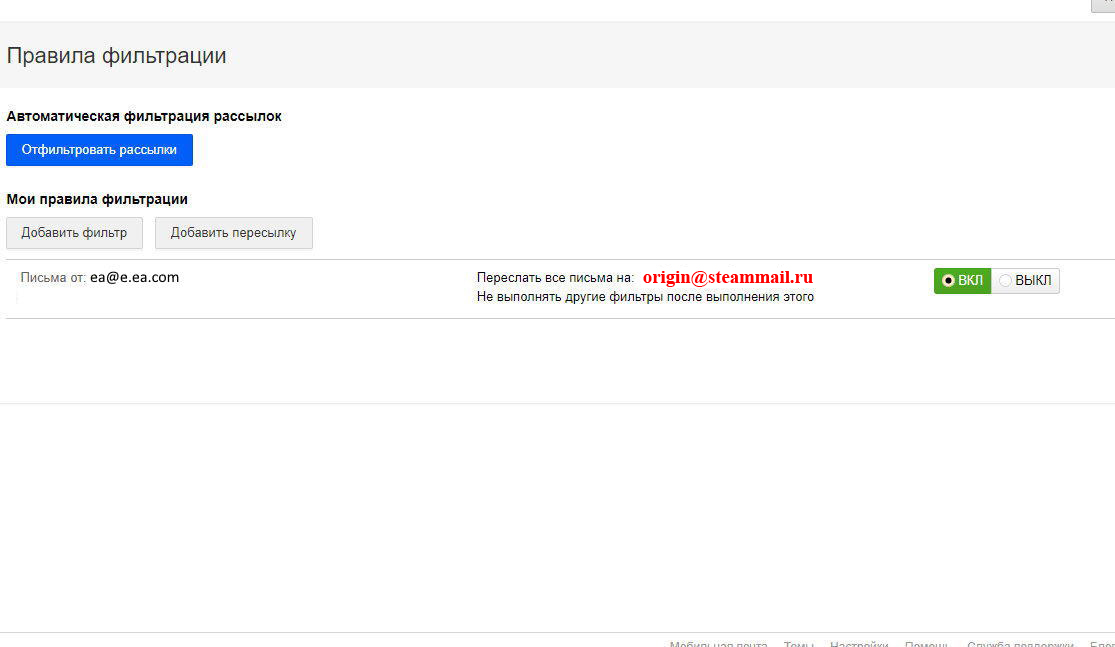Click the Автоматическая фильтрация рассылок heading
The width and height of the screenshot is (1115, 647).
point(144,116)
